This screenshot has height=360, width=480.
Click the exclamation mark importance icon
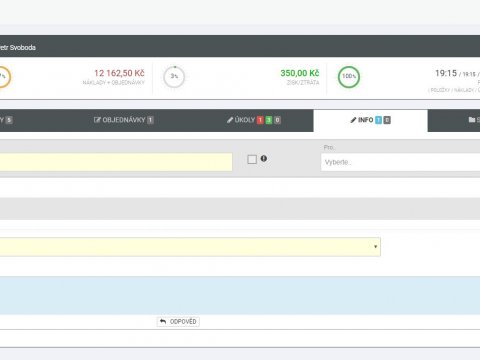click(x=264, y=159)
